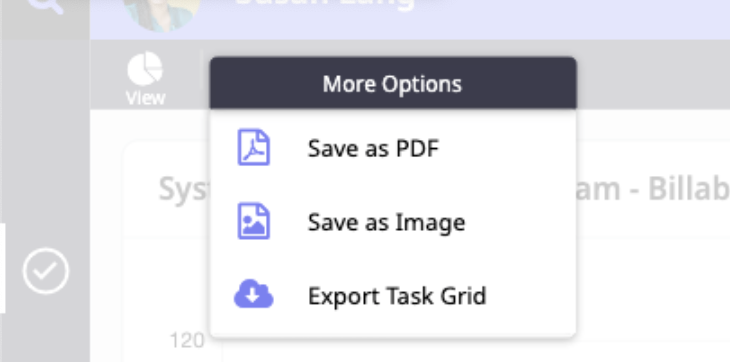The width and height of the screenshot is (730, 362).
Task: Click the image file icon in menu
Action: [254, 221]
